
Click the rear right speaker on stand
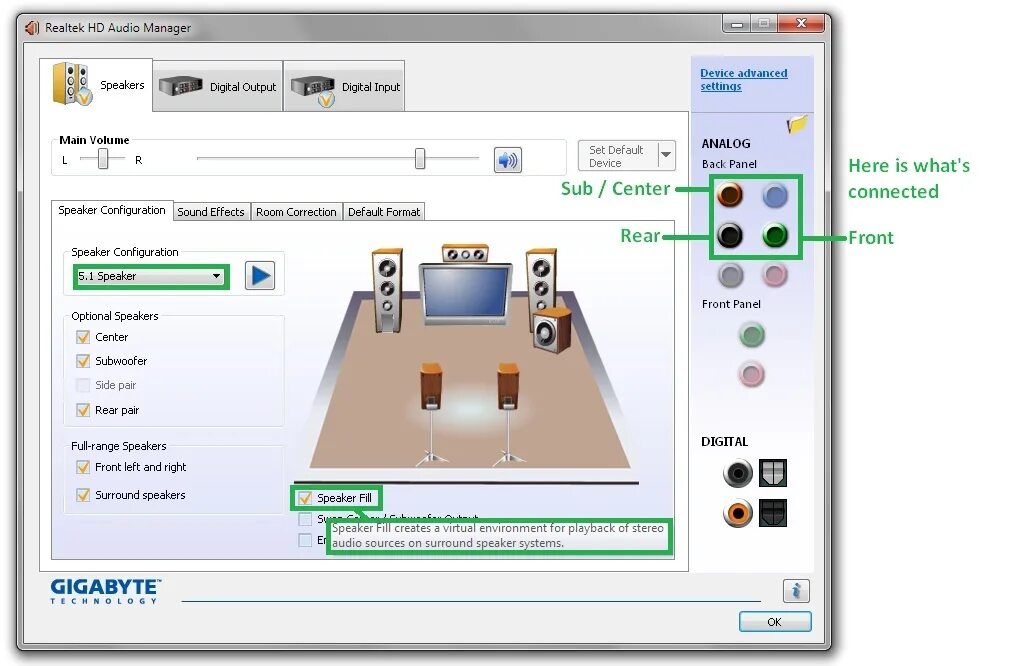click(x=508, y=414)
